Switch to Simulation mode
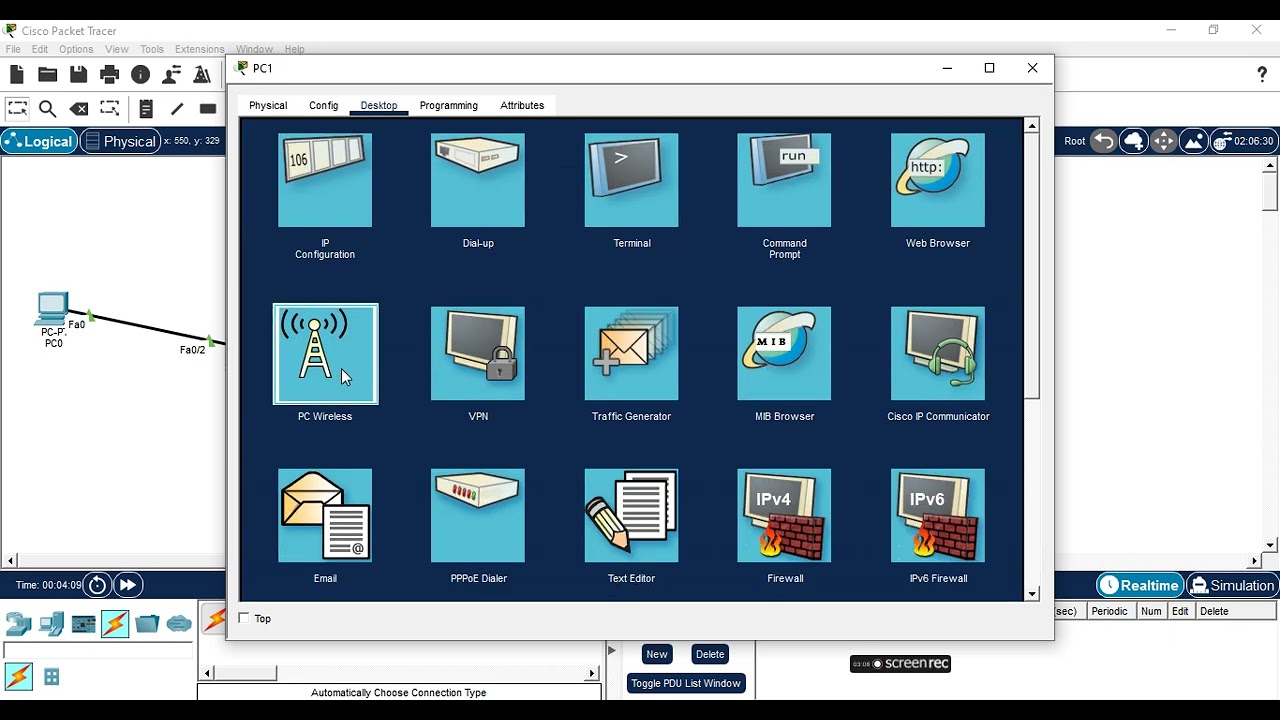The width and height of the screenshot is (1280, 720). coord(1232,585)
